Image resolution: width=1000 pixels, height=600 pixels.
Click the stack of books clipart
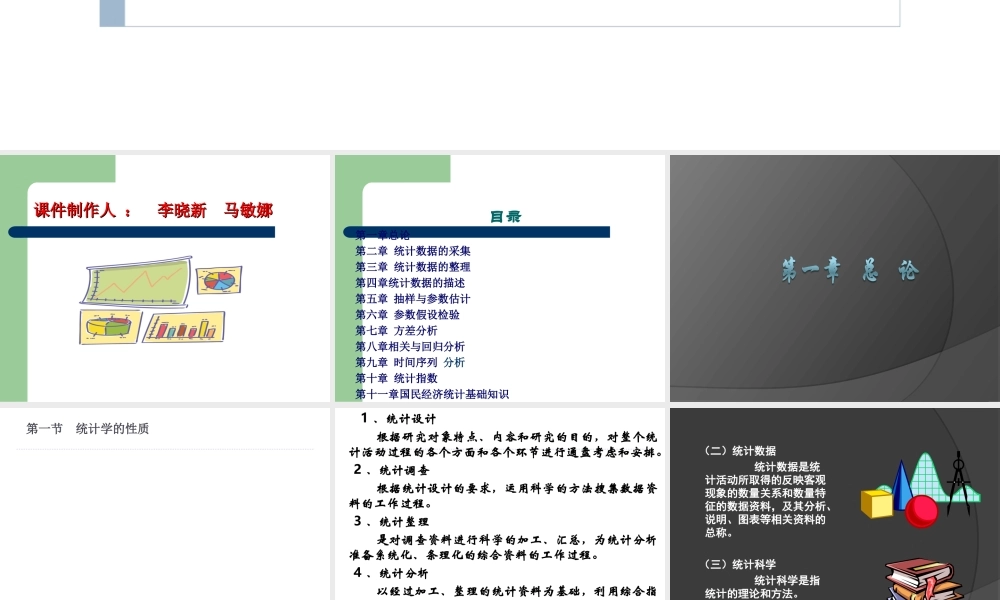[921, 580]
